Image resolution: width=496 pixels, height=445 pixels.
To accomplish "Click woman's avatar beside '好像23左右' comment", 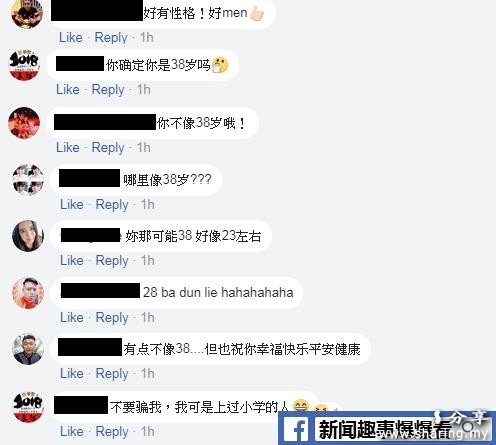I will pyautogui.click(x=28, y=236).
